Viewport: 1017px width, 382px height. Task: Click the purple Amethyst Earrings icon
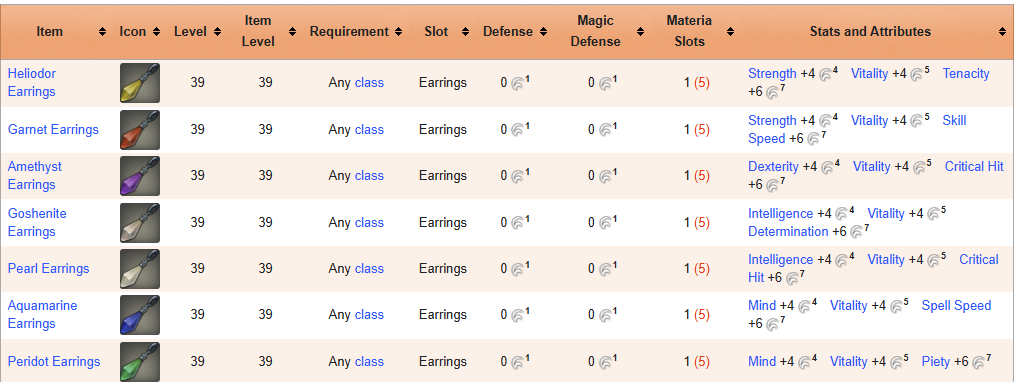(140, 176)
